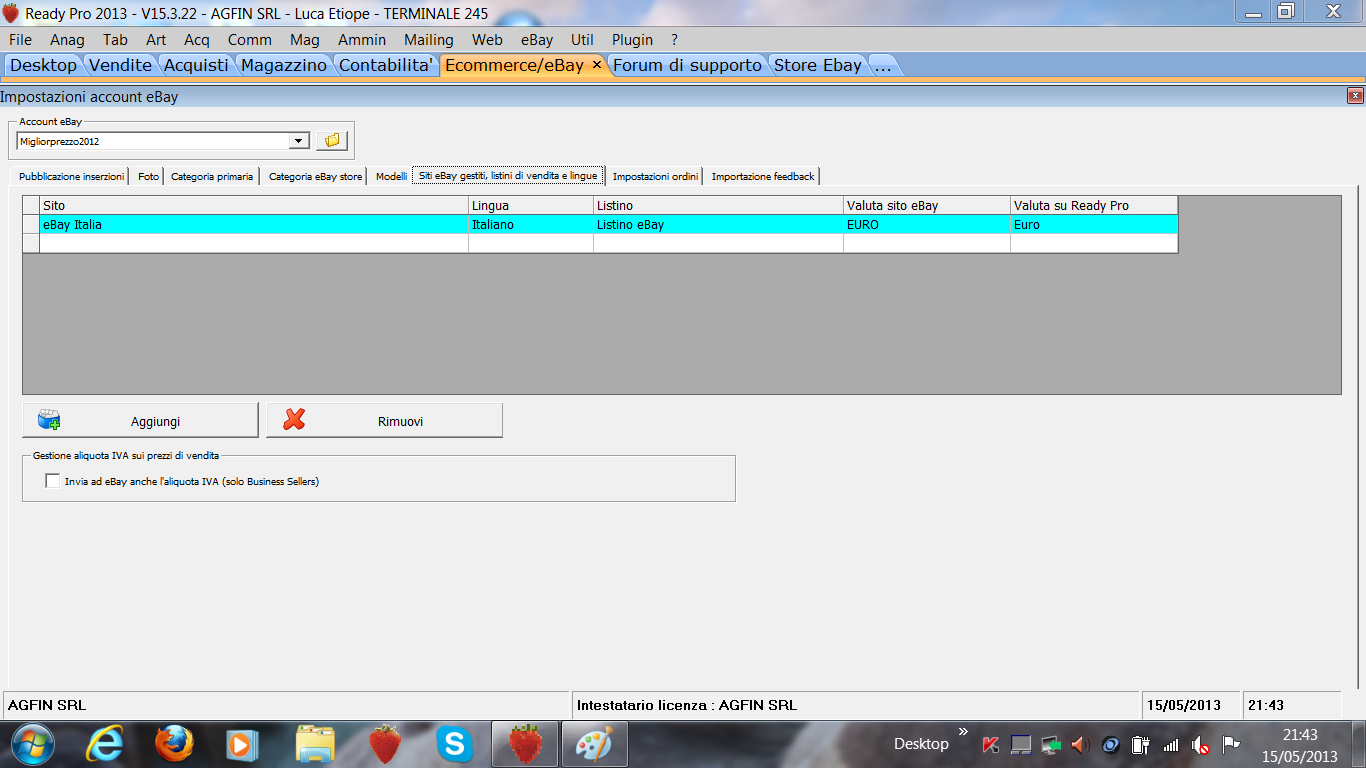Open the File menu
This screenshot has width=1366, height=768.
(x=20, y=40)
